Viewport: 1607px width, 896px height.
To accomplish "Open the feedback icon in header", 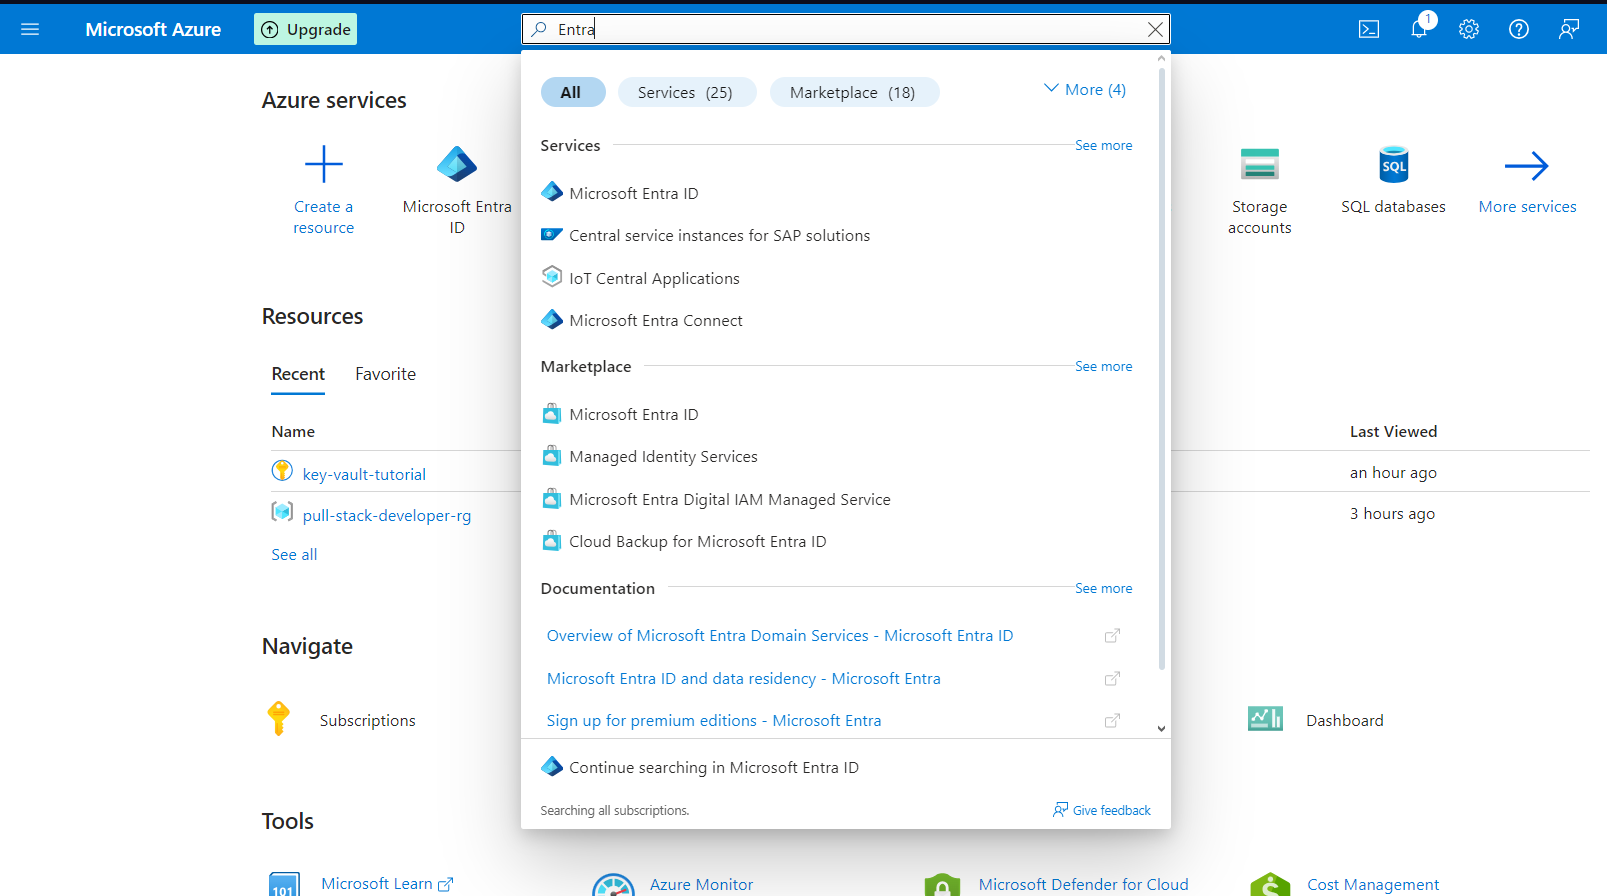I will (x=1569, y=29).
